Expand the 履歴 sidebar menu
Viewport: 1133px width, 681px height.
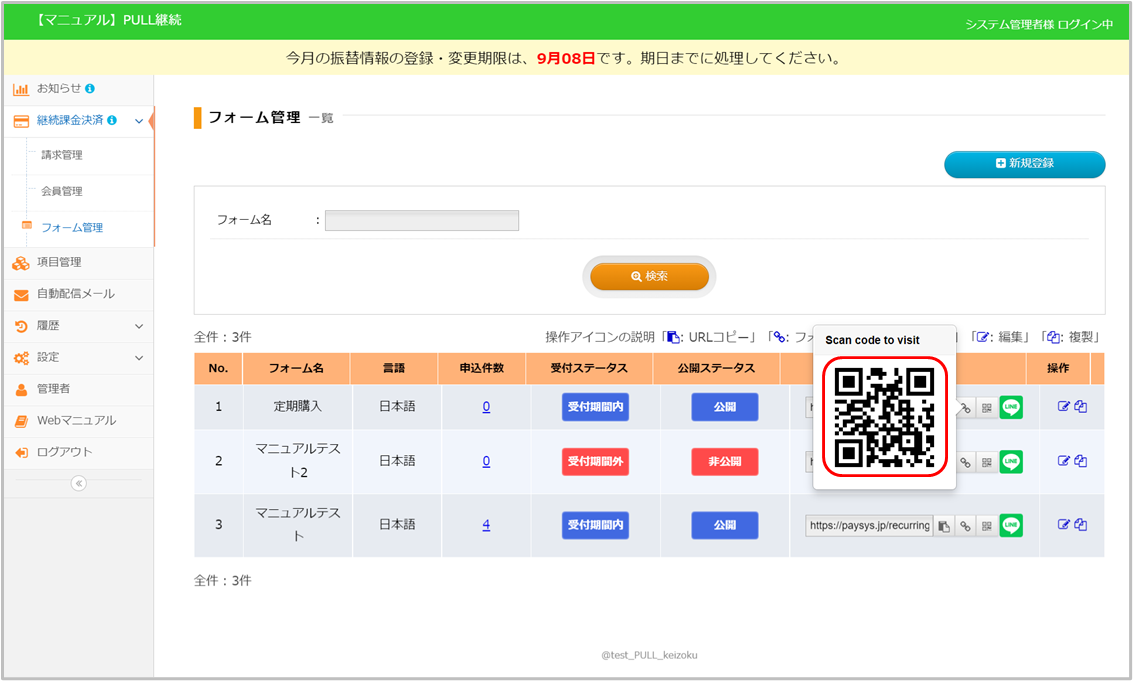(x=139, y=326)
